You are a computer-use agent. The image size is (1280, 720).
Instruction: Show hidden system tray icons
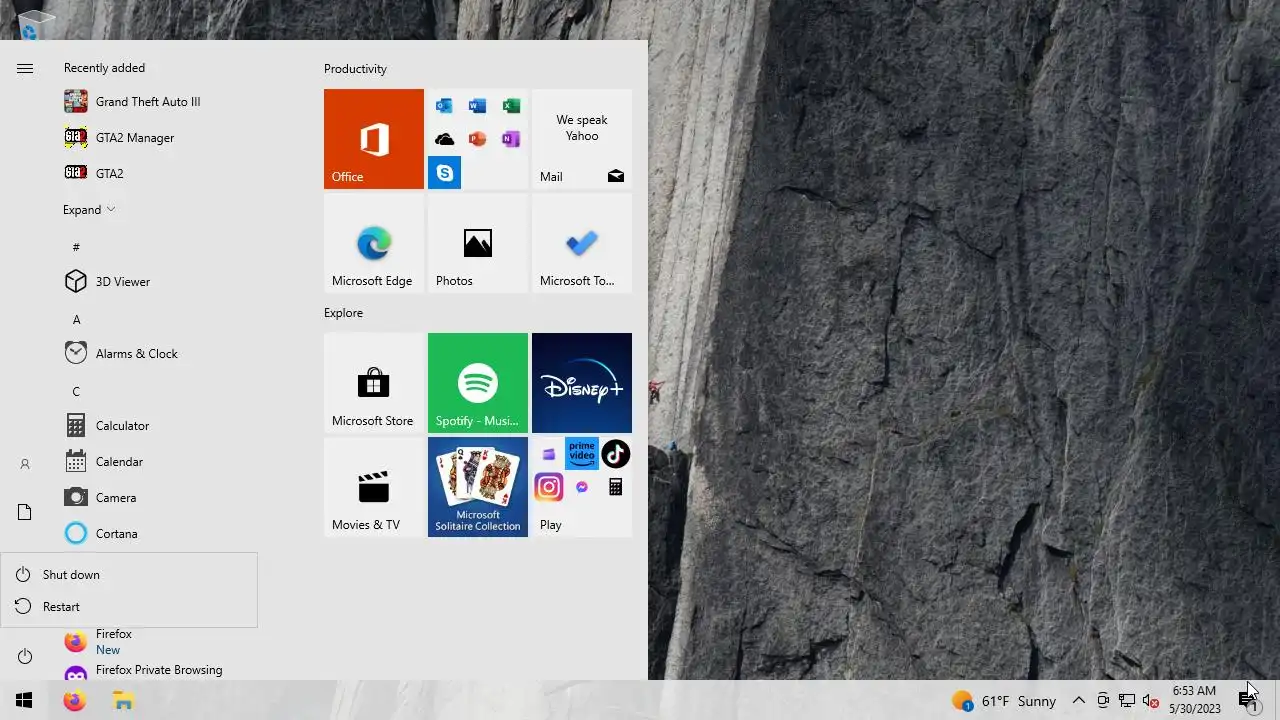1078,701
